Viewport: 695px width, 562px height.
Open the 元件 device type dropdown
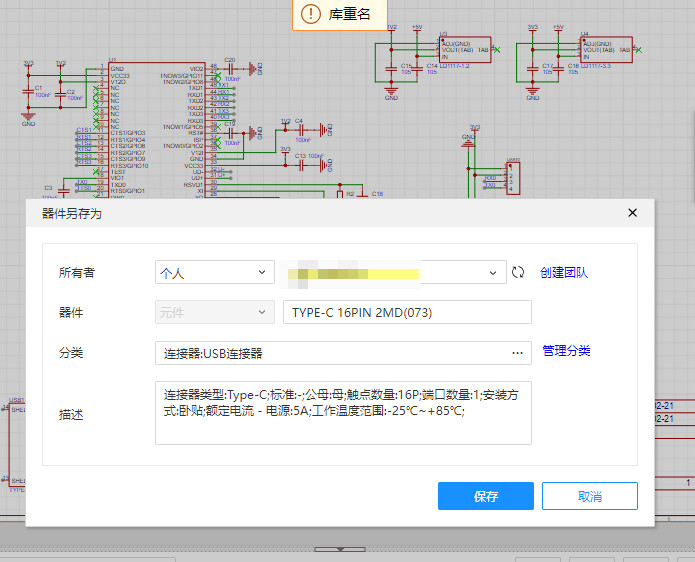click(214, 313)
